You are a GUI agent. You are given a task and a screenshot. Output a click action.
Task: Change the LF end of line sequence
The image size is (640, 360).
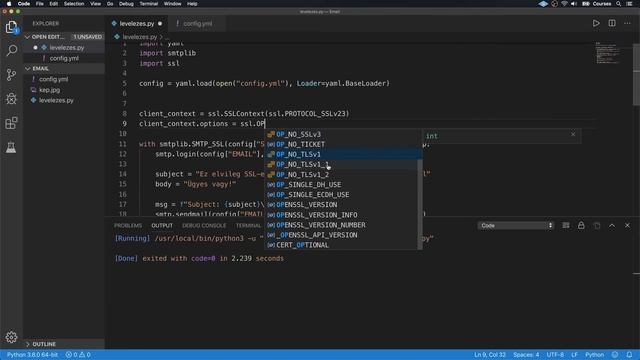point(574,355)
